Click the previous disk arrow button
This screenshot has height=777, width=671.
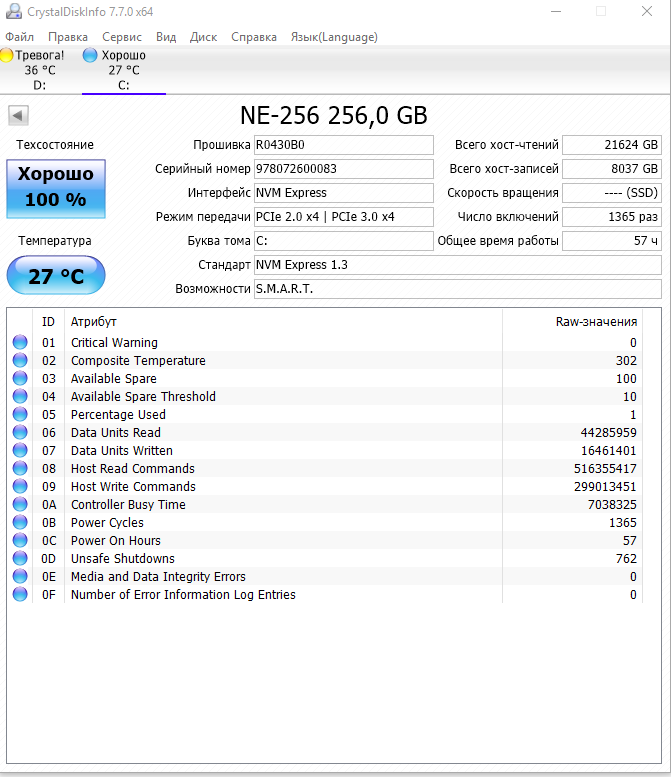click(18, 115)
